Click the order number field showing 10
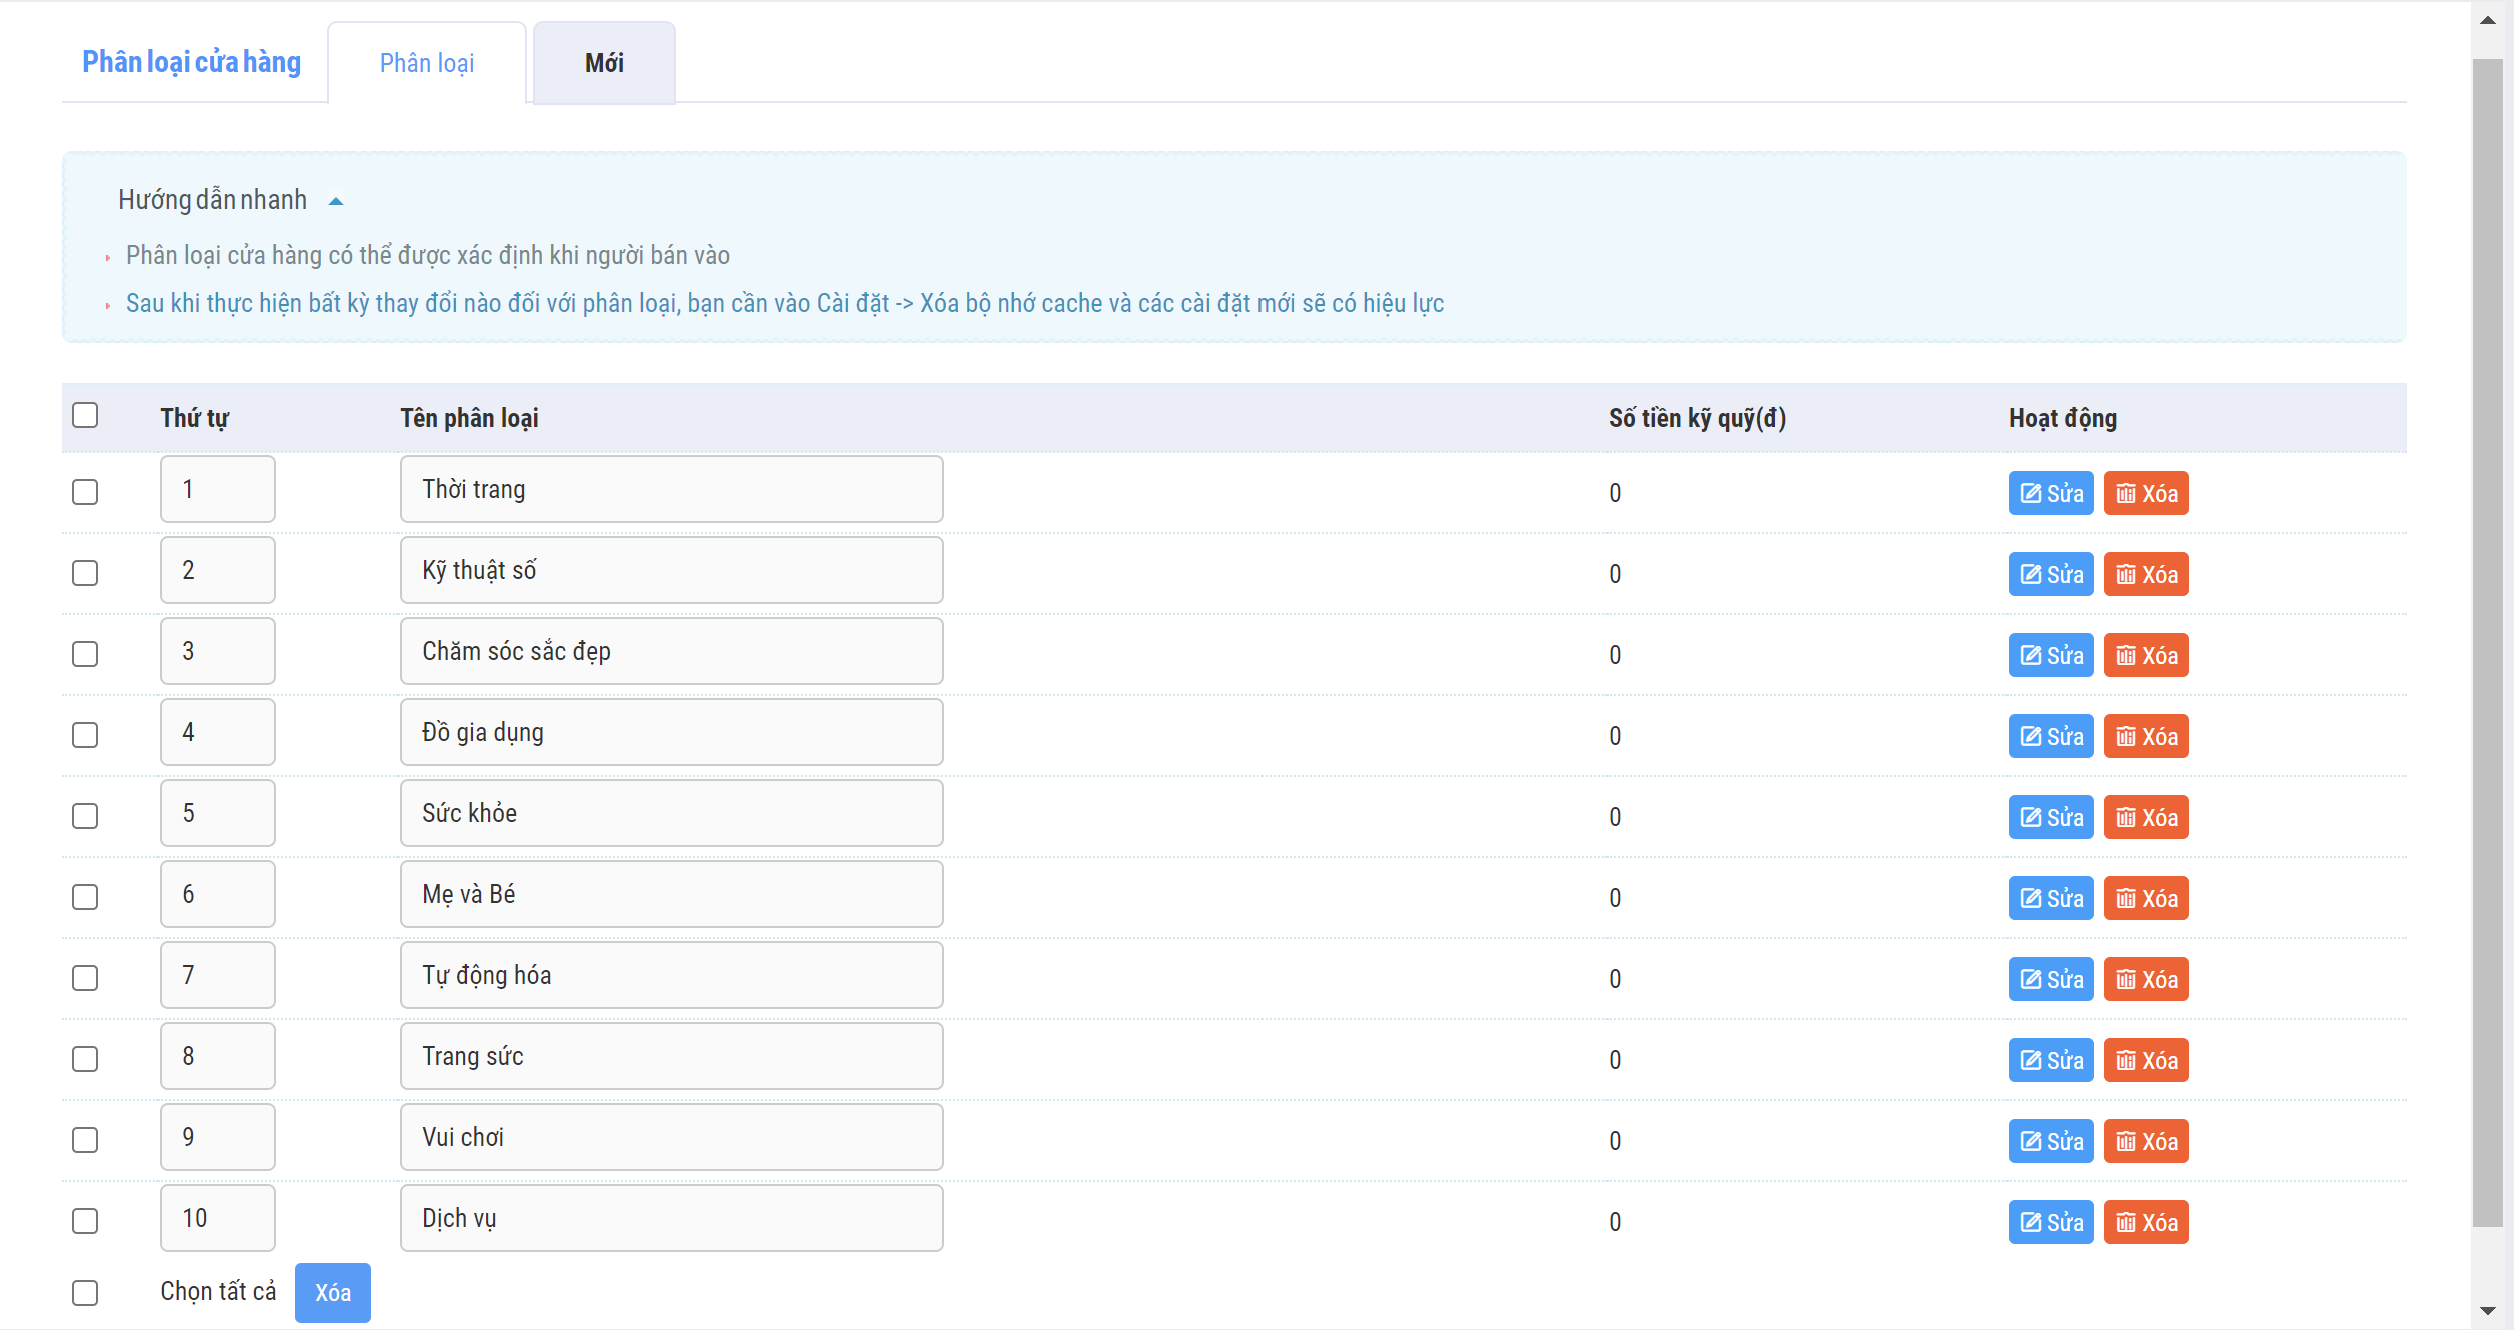The width and height of the screenshot is (2514, 1330). coord(217,1218)
